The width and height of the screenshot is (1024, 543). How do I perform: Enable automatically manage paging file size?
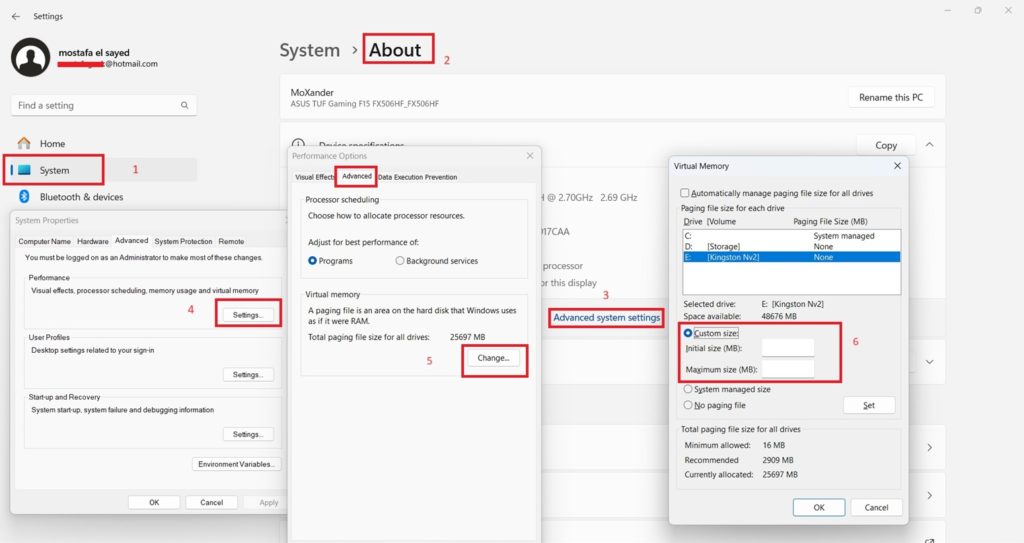click(x=684, y=193)
